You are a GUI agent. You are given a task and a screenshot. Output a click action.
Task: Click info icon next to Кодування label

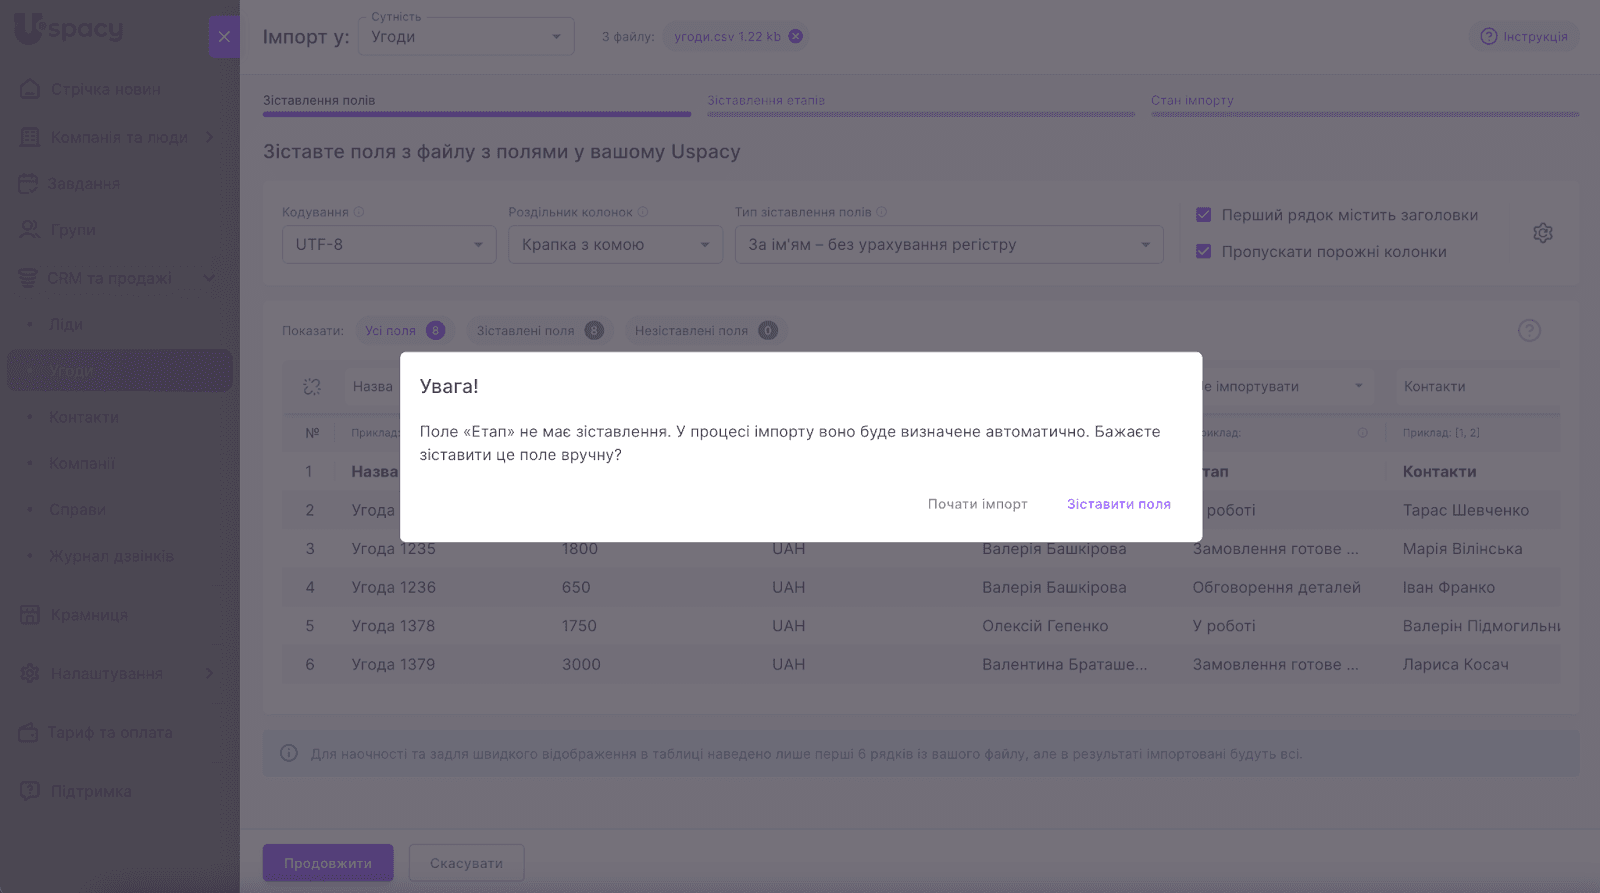point(359,212)
